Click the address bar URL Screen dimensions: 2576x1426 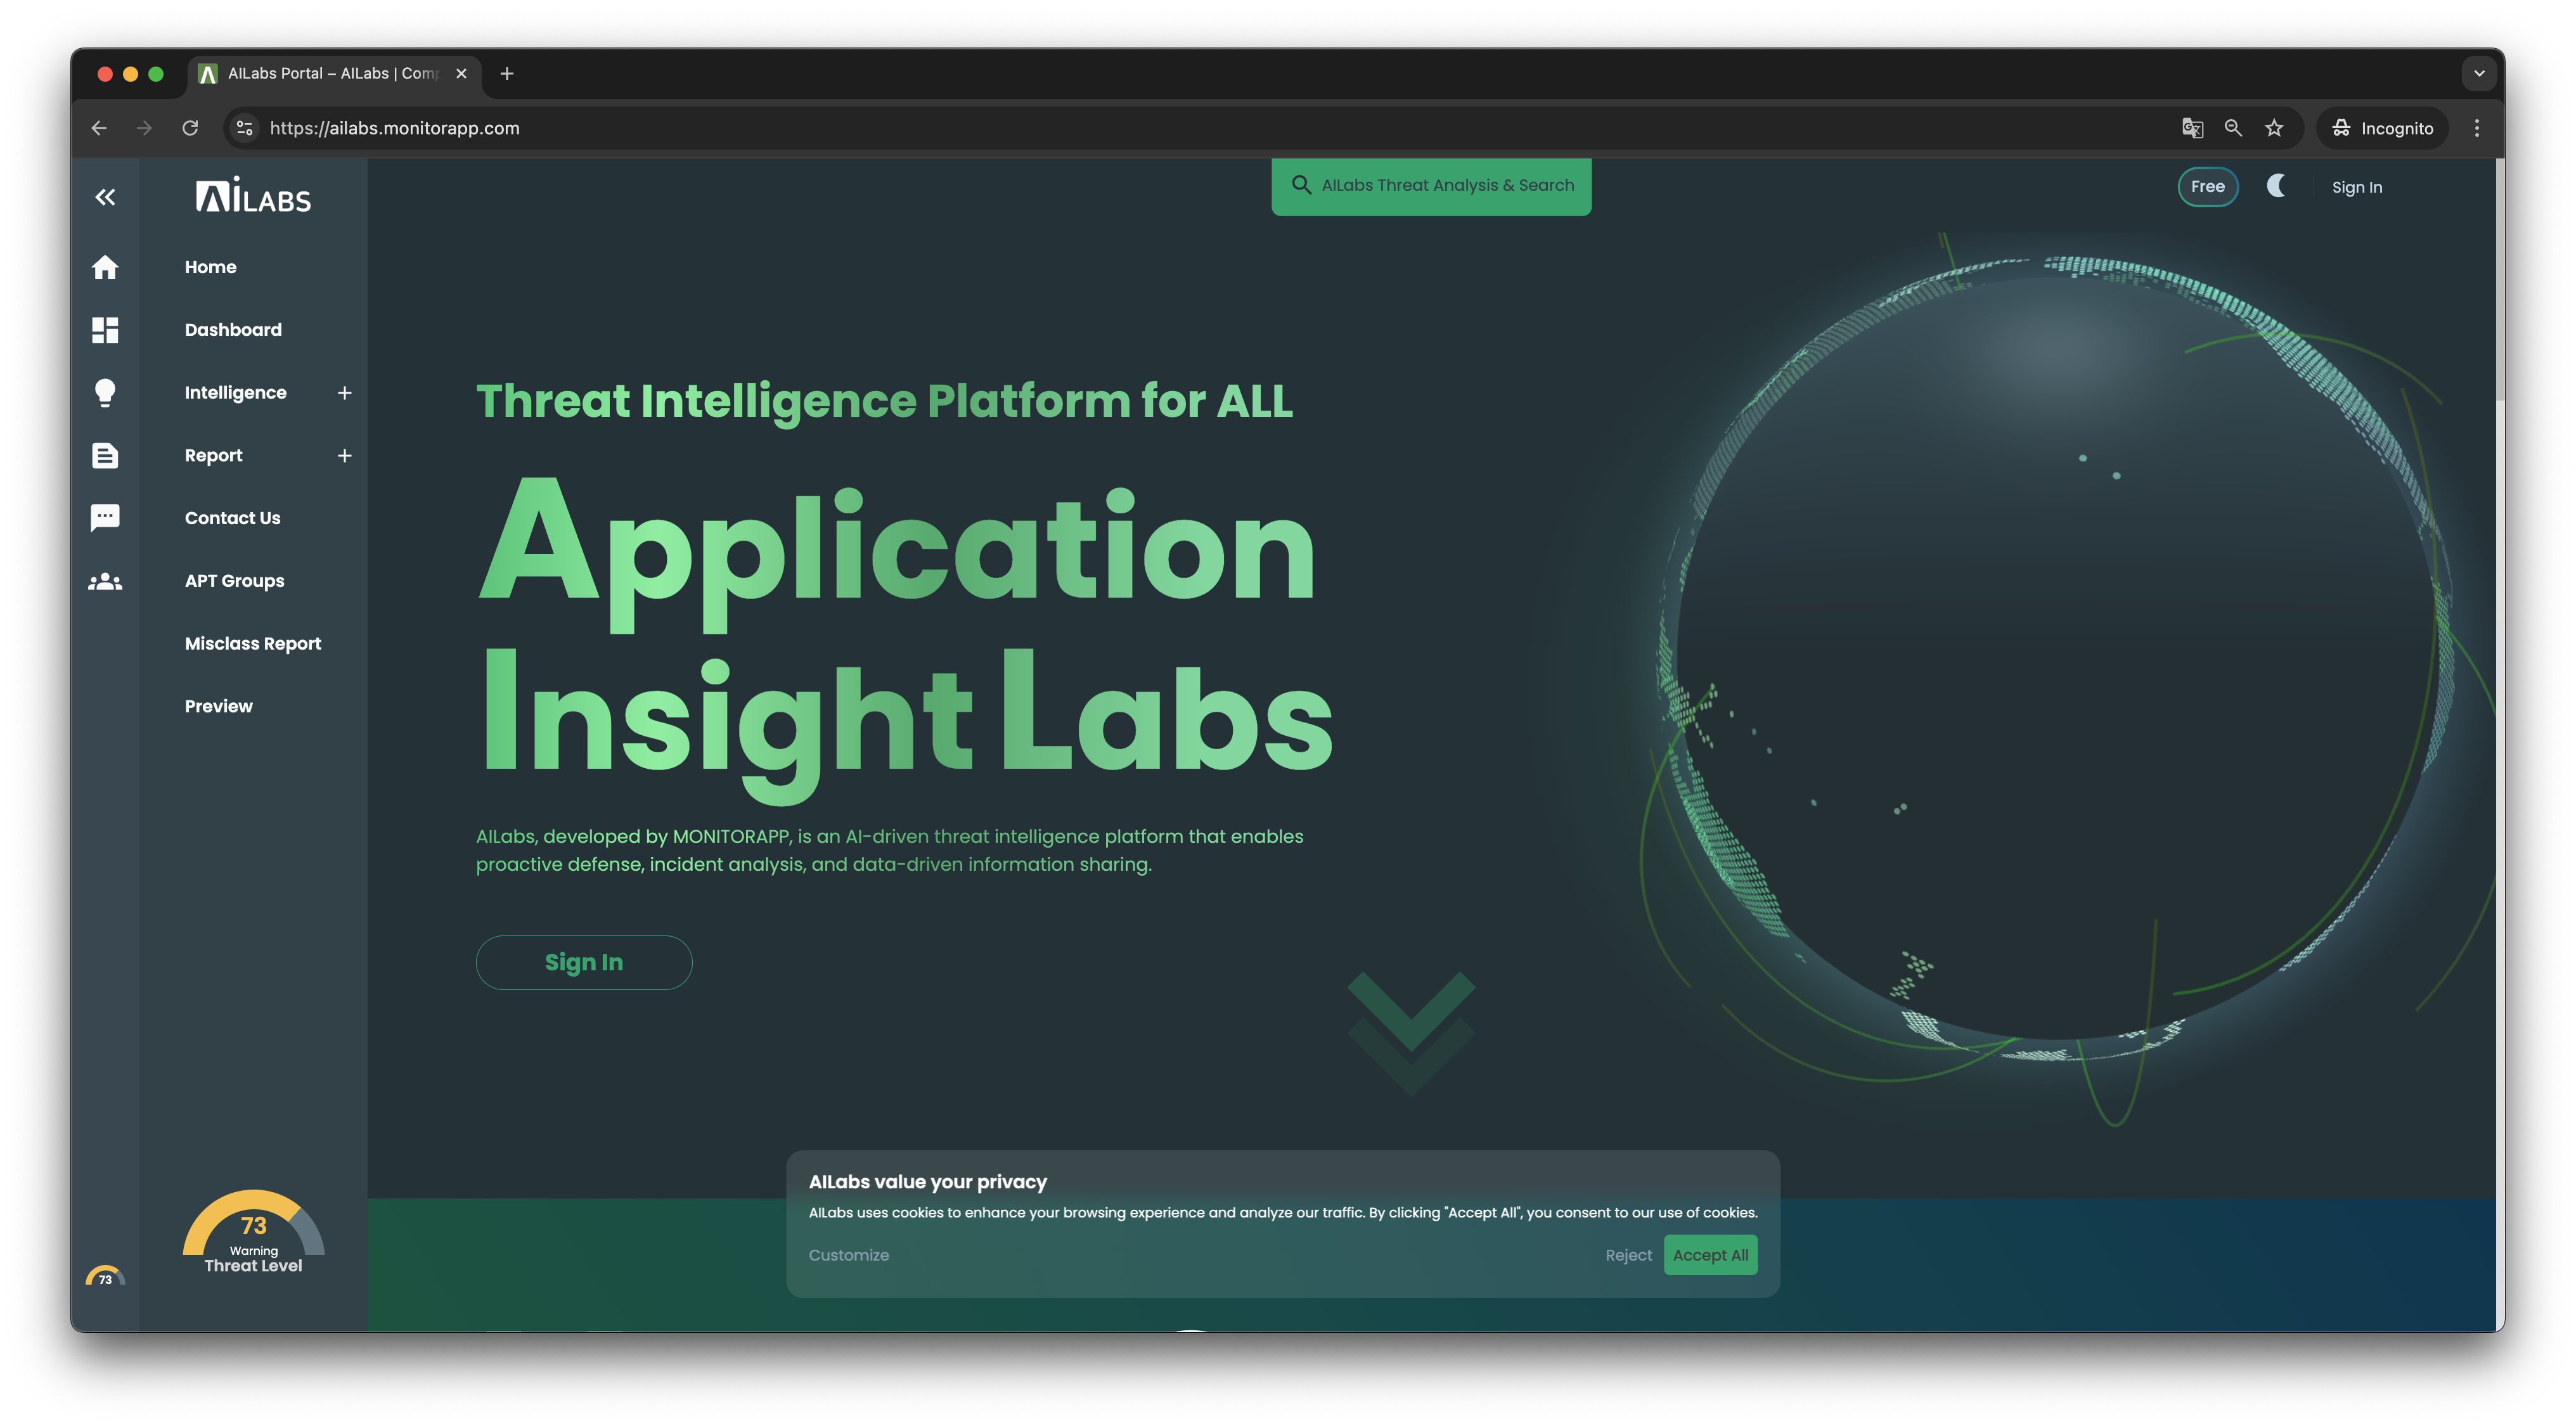tap(395, 128)
